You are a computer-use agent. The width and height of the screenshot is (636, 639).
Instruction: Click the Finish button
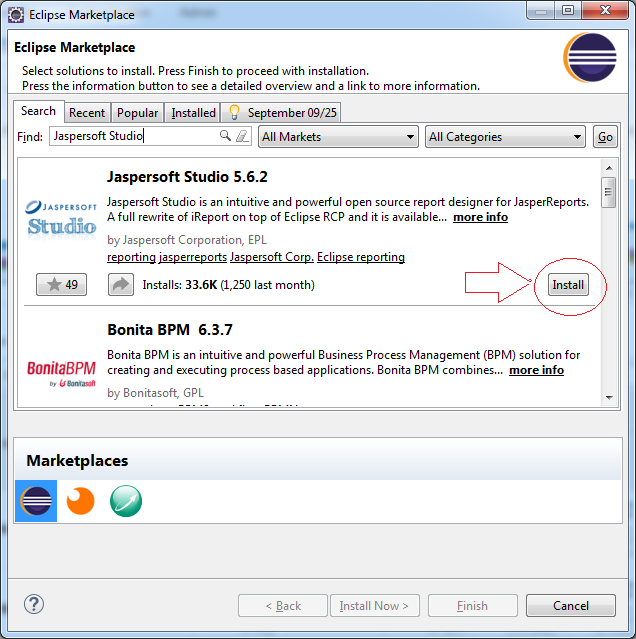pos(473,606)
